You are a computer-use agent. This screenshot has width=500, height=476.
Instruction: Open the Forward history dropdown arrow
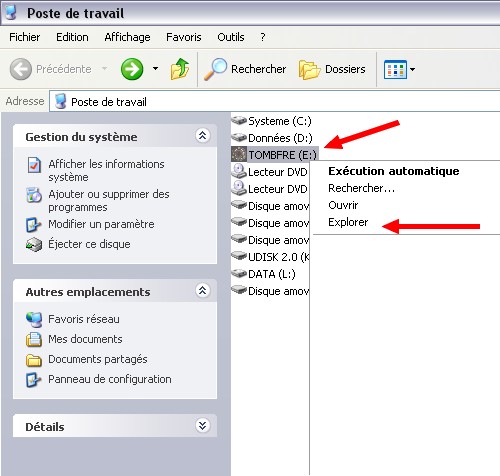(155, 69)
